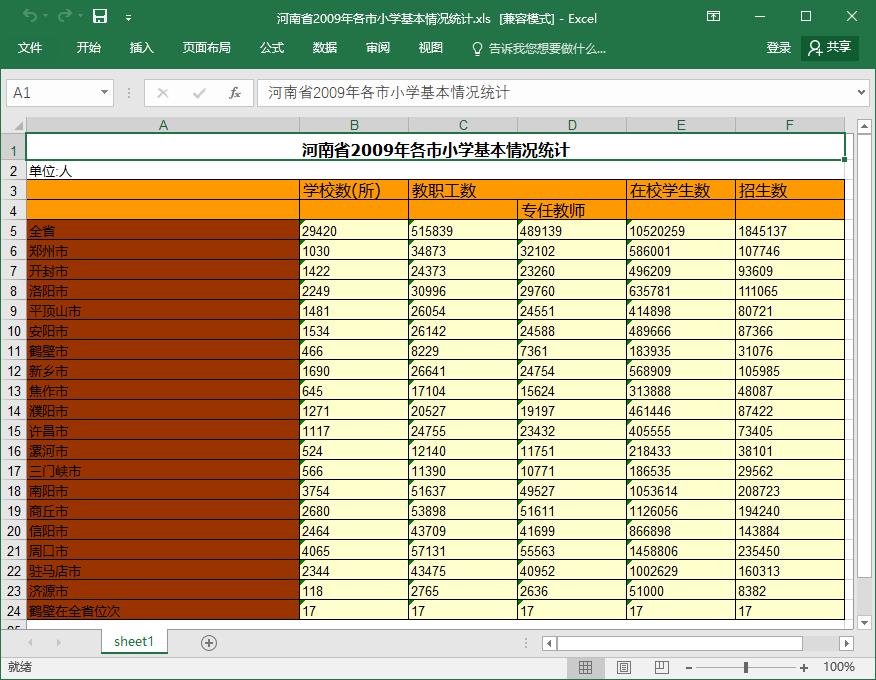Click the Enter checkmark formula icon
This screenshot has width=876, height=680.
point(199,93)
